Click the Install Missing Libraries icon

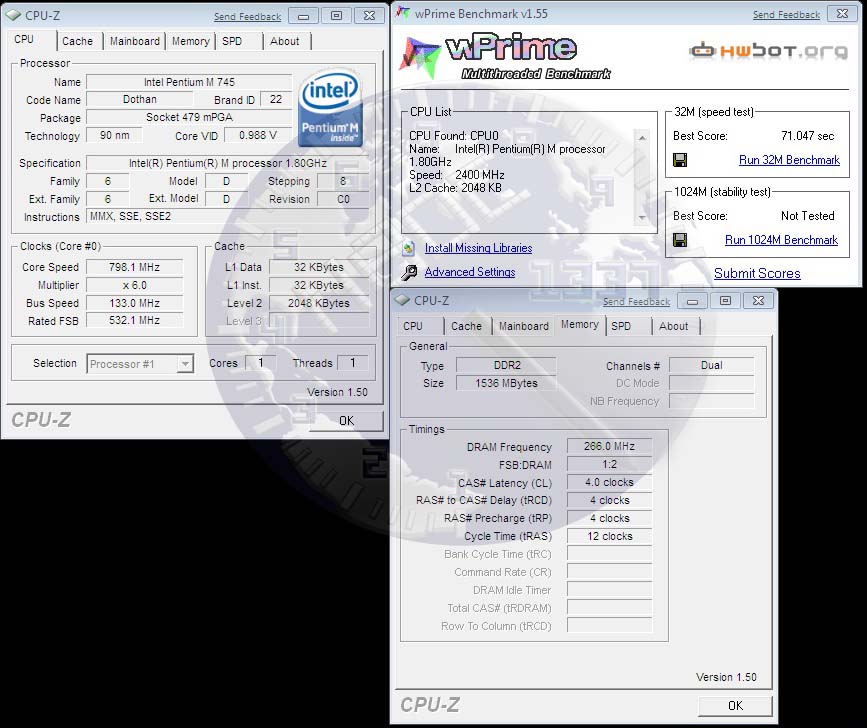pyautogui.click(x=408, y=248)
